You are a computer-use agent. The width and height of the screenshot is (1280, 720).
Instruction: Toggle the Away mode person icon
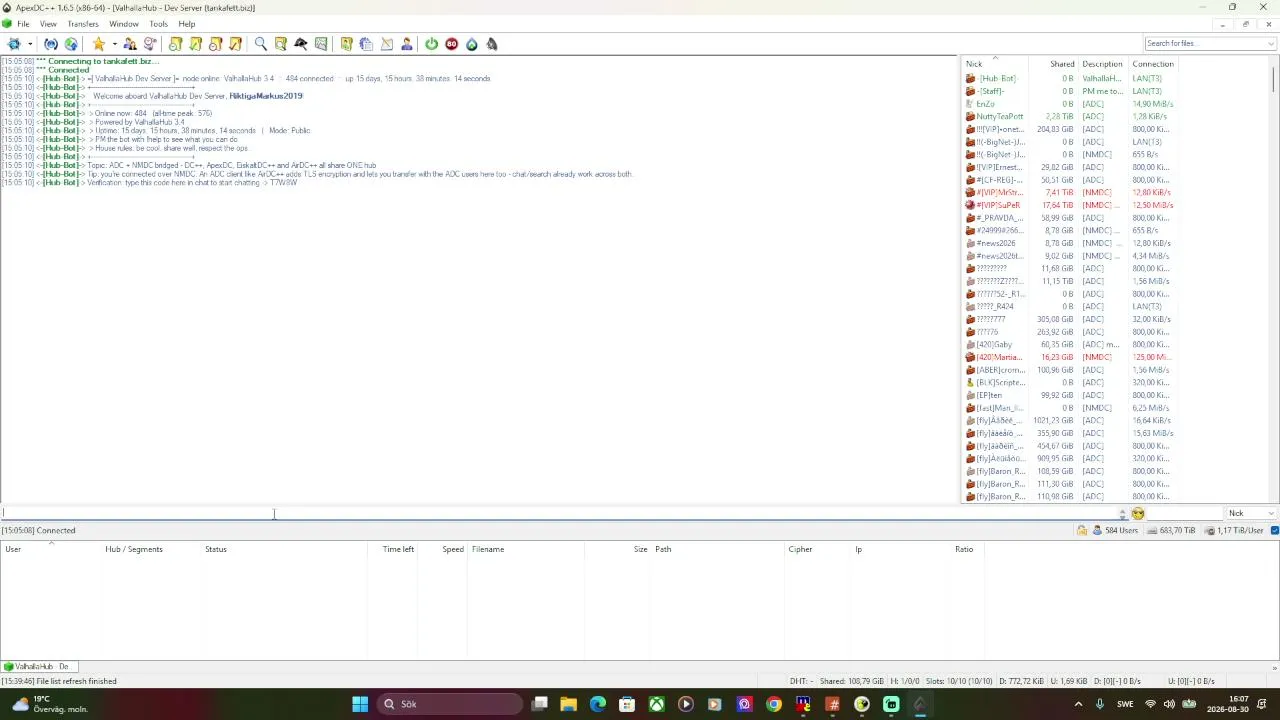click(x=407, y=44)
